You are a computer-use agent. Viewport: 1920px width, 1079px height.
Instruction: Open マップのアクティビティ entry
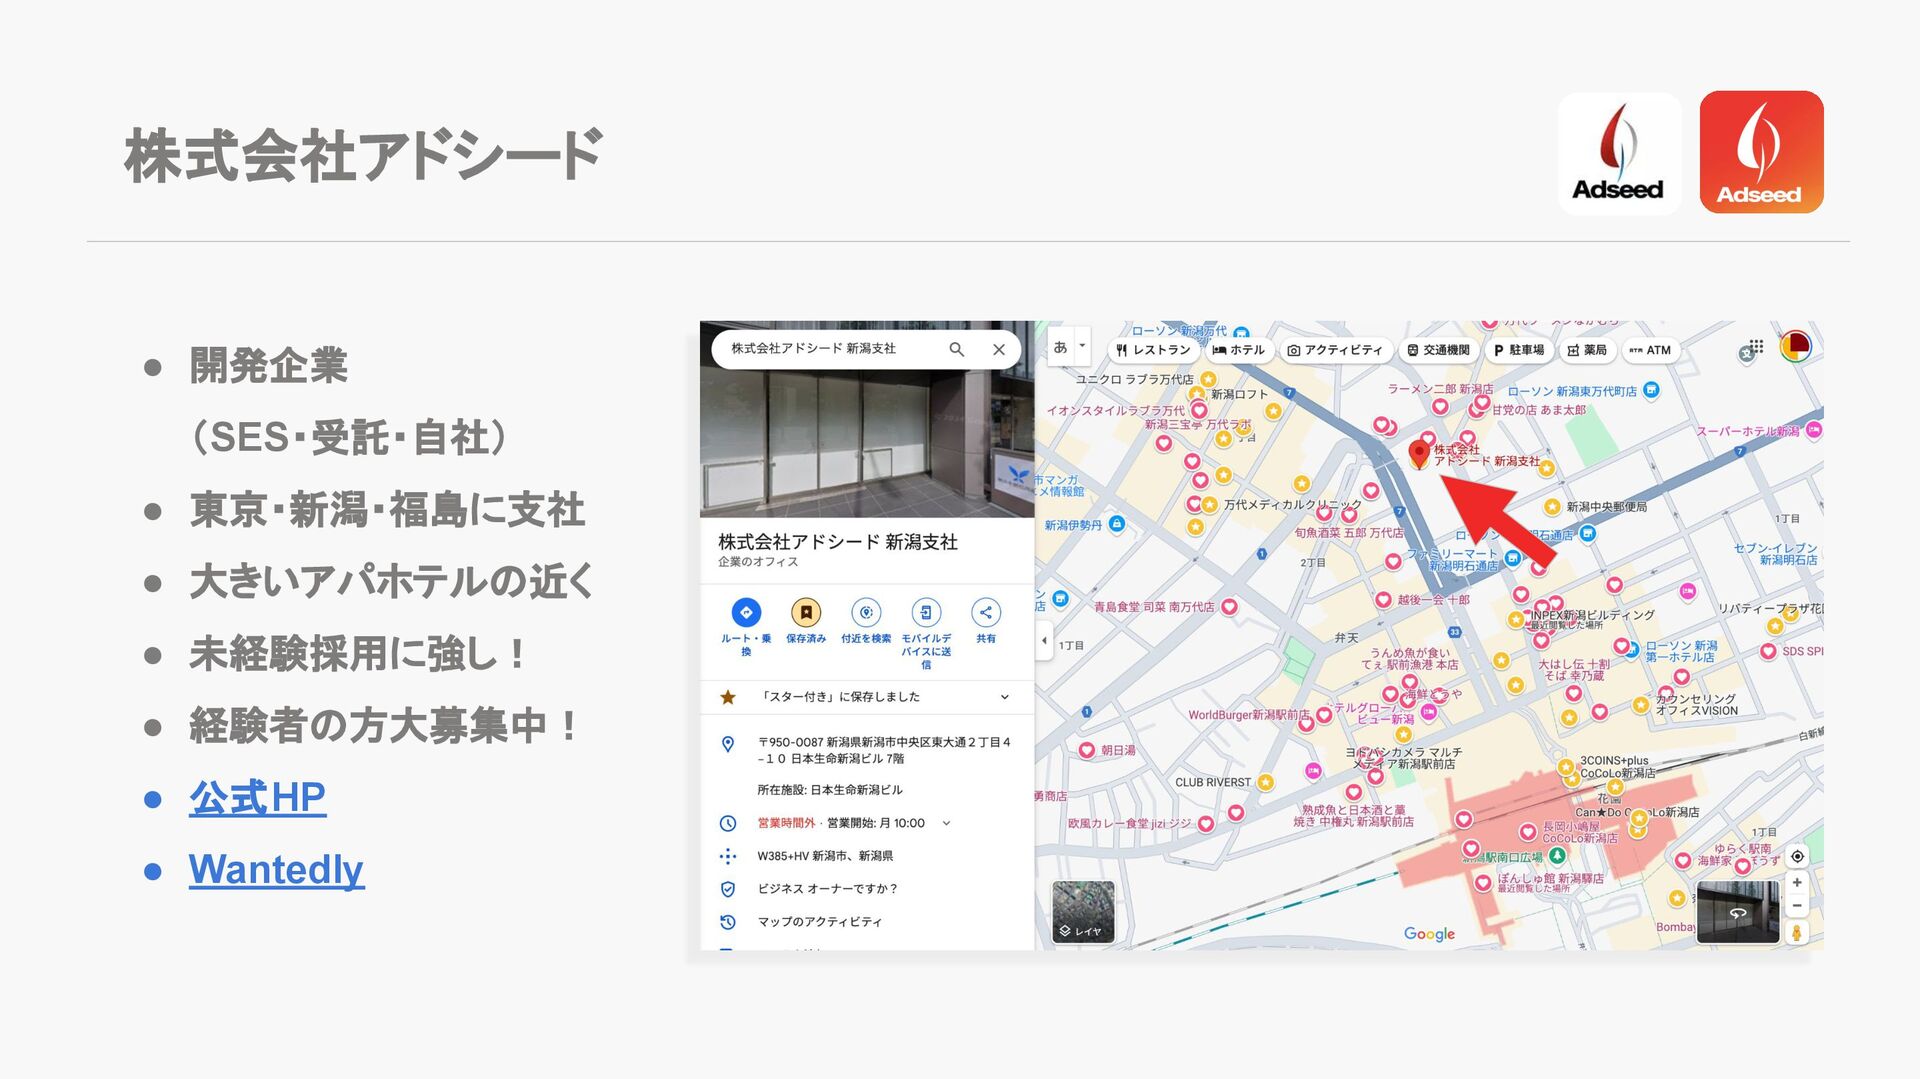coord(820,922)
